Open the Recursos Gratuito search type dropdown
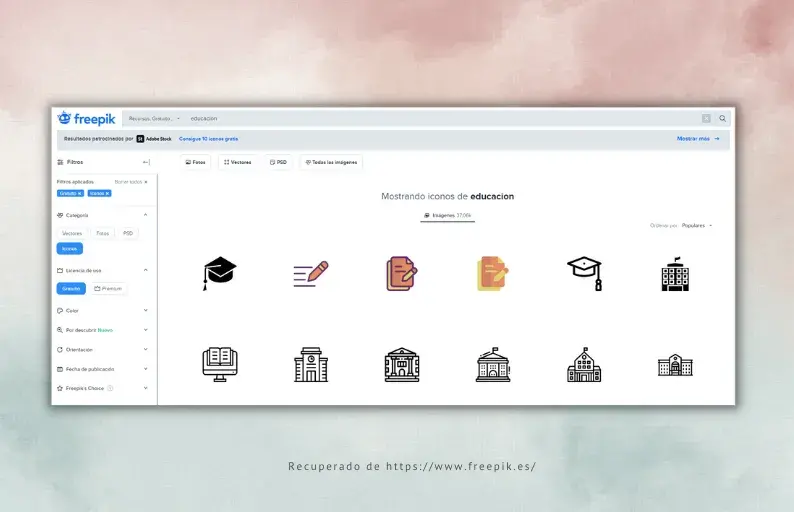The height and width of the screenshot is (512, 794). pos(154,119)
